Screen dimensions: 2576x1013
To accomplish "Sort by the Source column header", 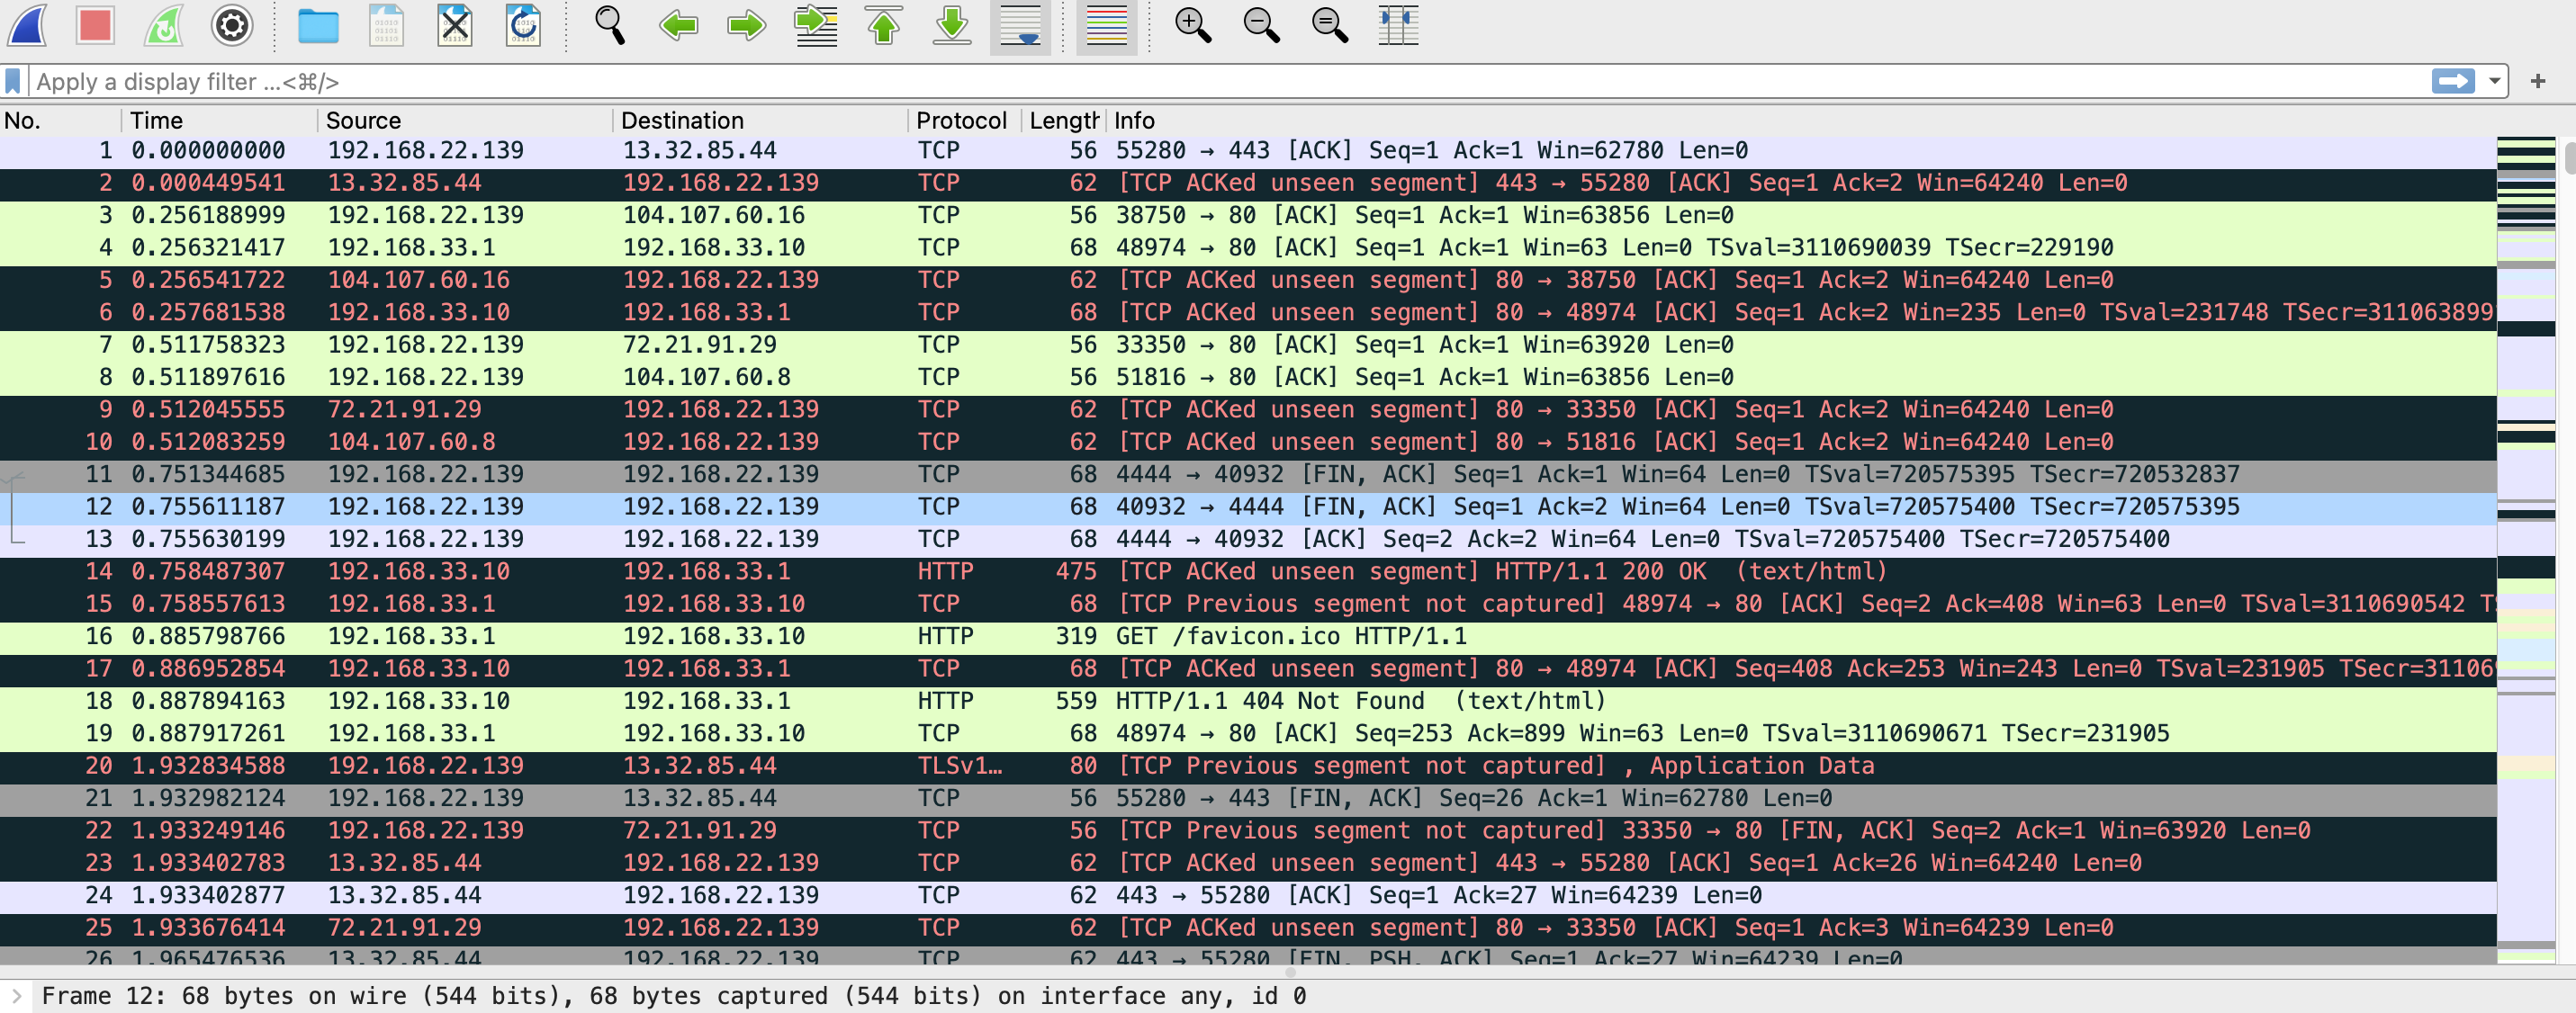I will pos(363,121).
